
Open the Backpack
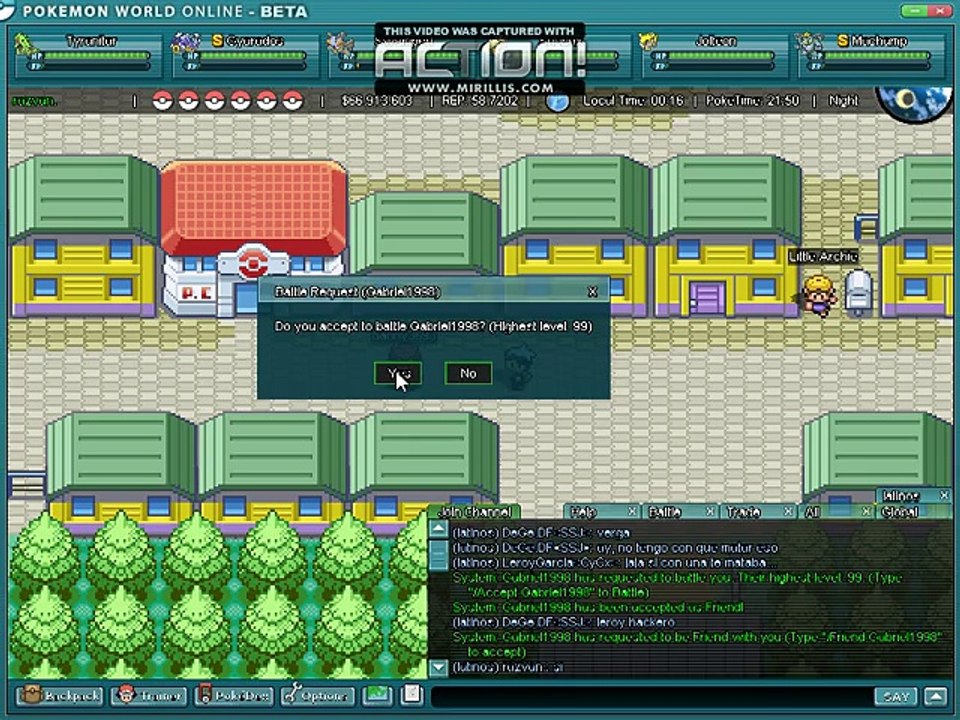59,695
